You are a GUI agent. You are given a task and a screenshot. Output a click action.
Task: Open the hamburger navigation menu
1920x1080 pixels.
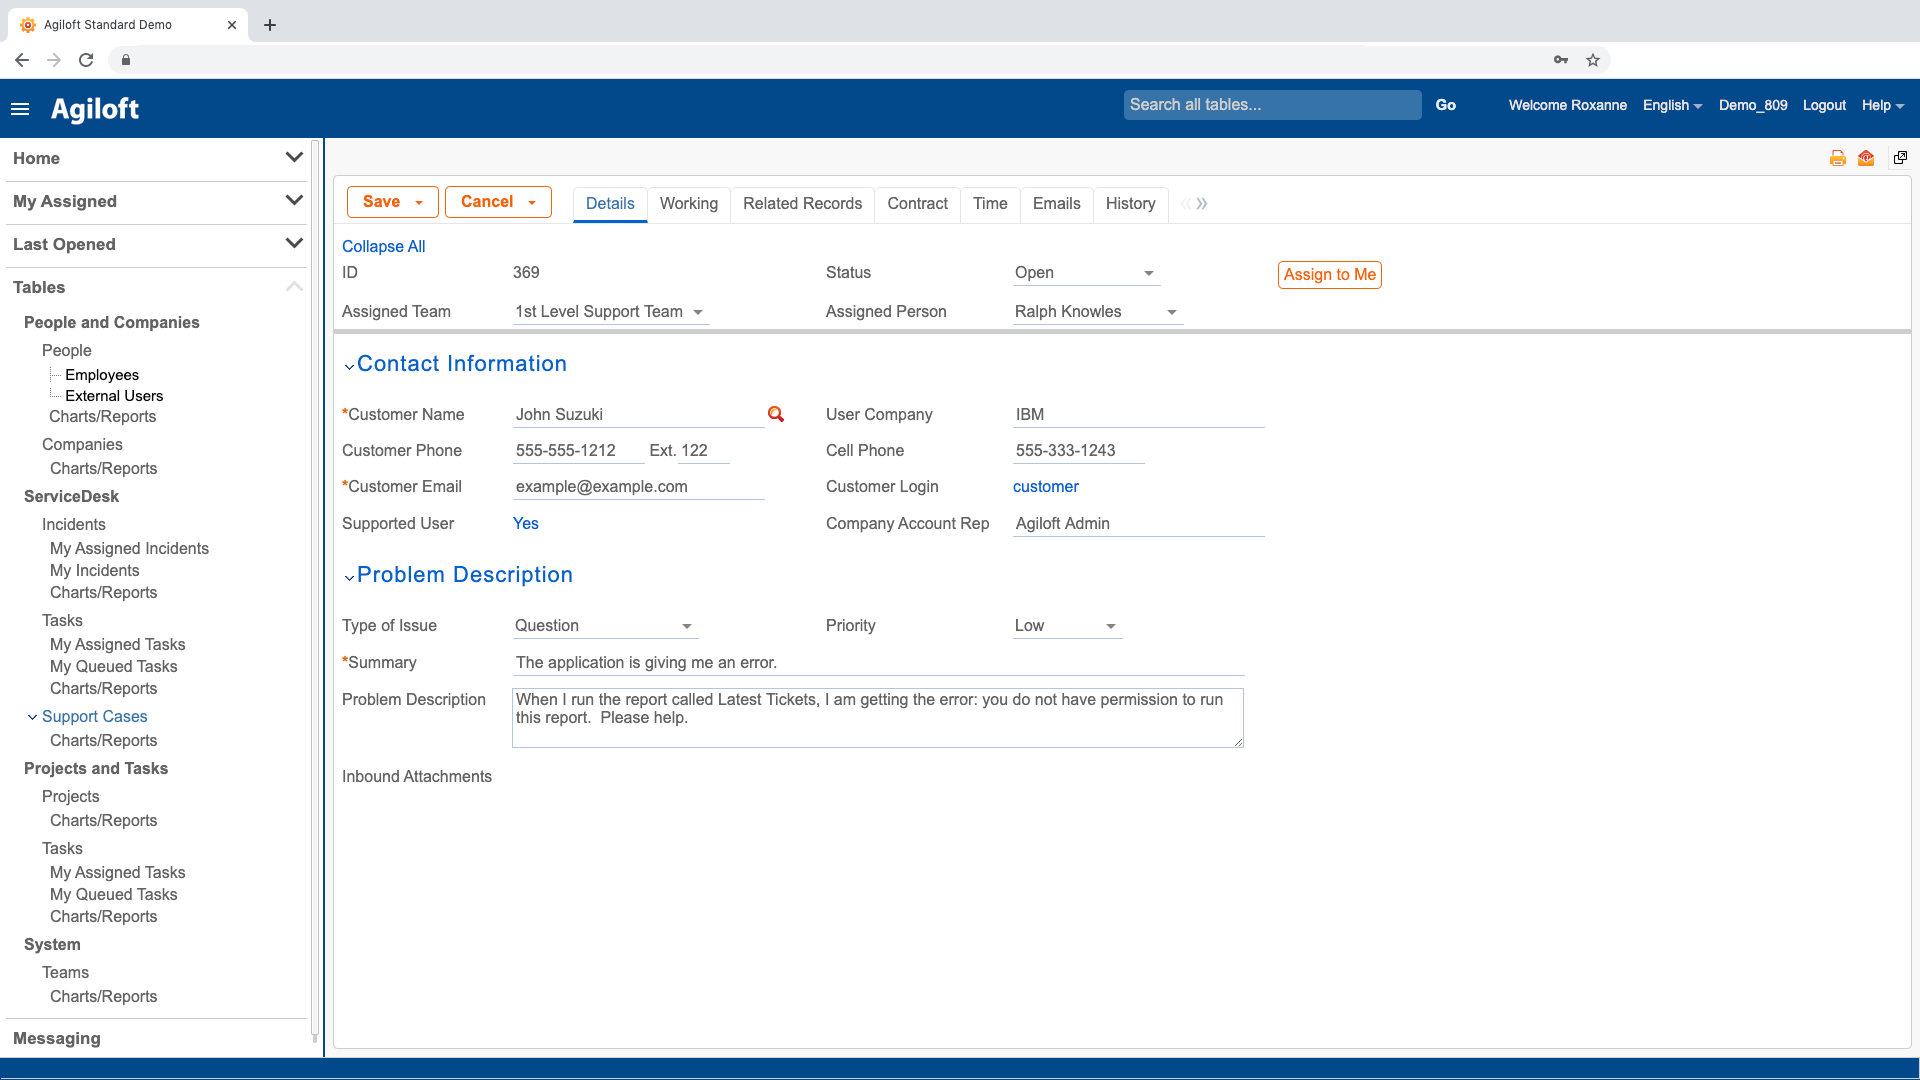(20, 109)
